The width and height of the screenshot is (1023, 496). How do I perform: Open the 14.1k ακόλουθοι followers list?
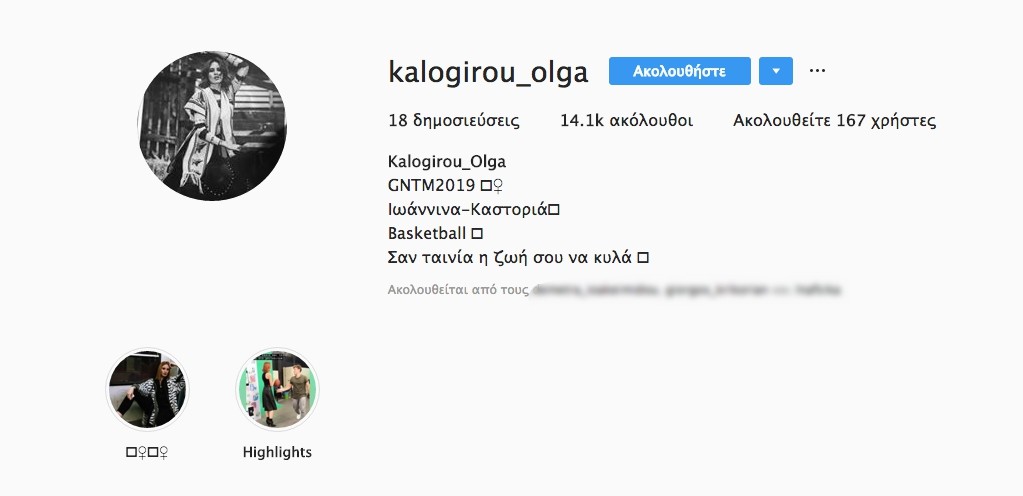click(x=626, y=121)
